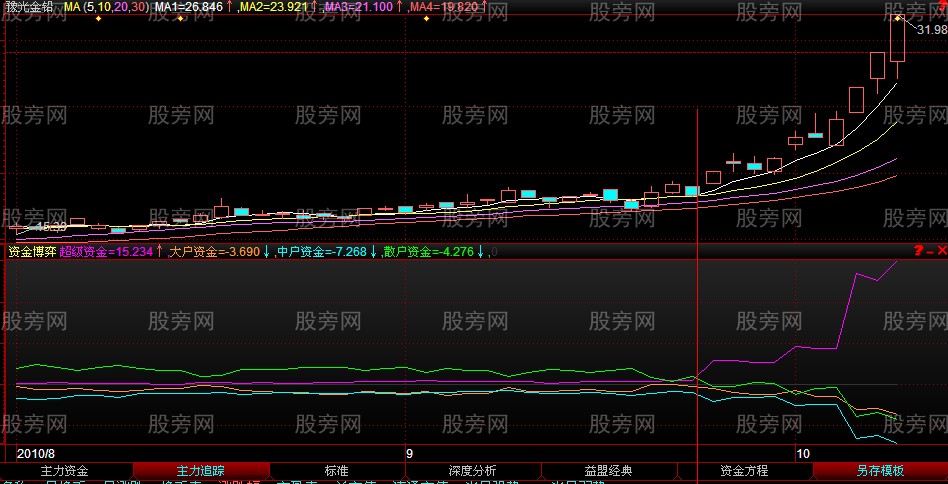Click the yellow diamond marker at top right

(897, 17)
